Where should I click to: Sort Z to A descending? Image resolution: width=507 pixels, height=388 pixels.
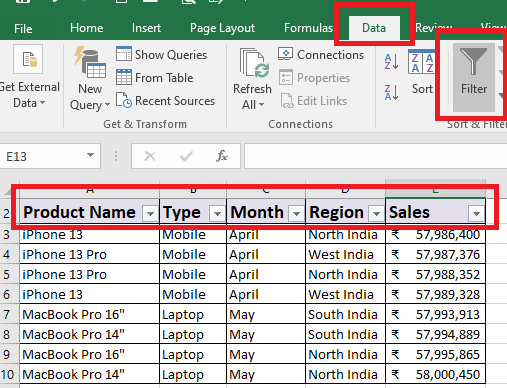point(391,92)
